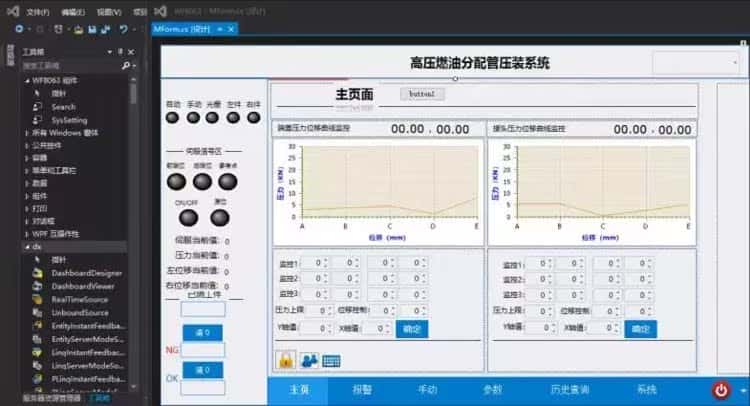Select the EntityServerModeS... toolbox item
The image size is (750, 406).
click(88, 339)
